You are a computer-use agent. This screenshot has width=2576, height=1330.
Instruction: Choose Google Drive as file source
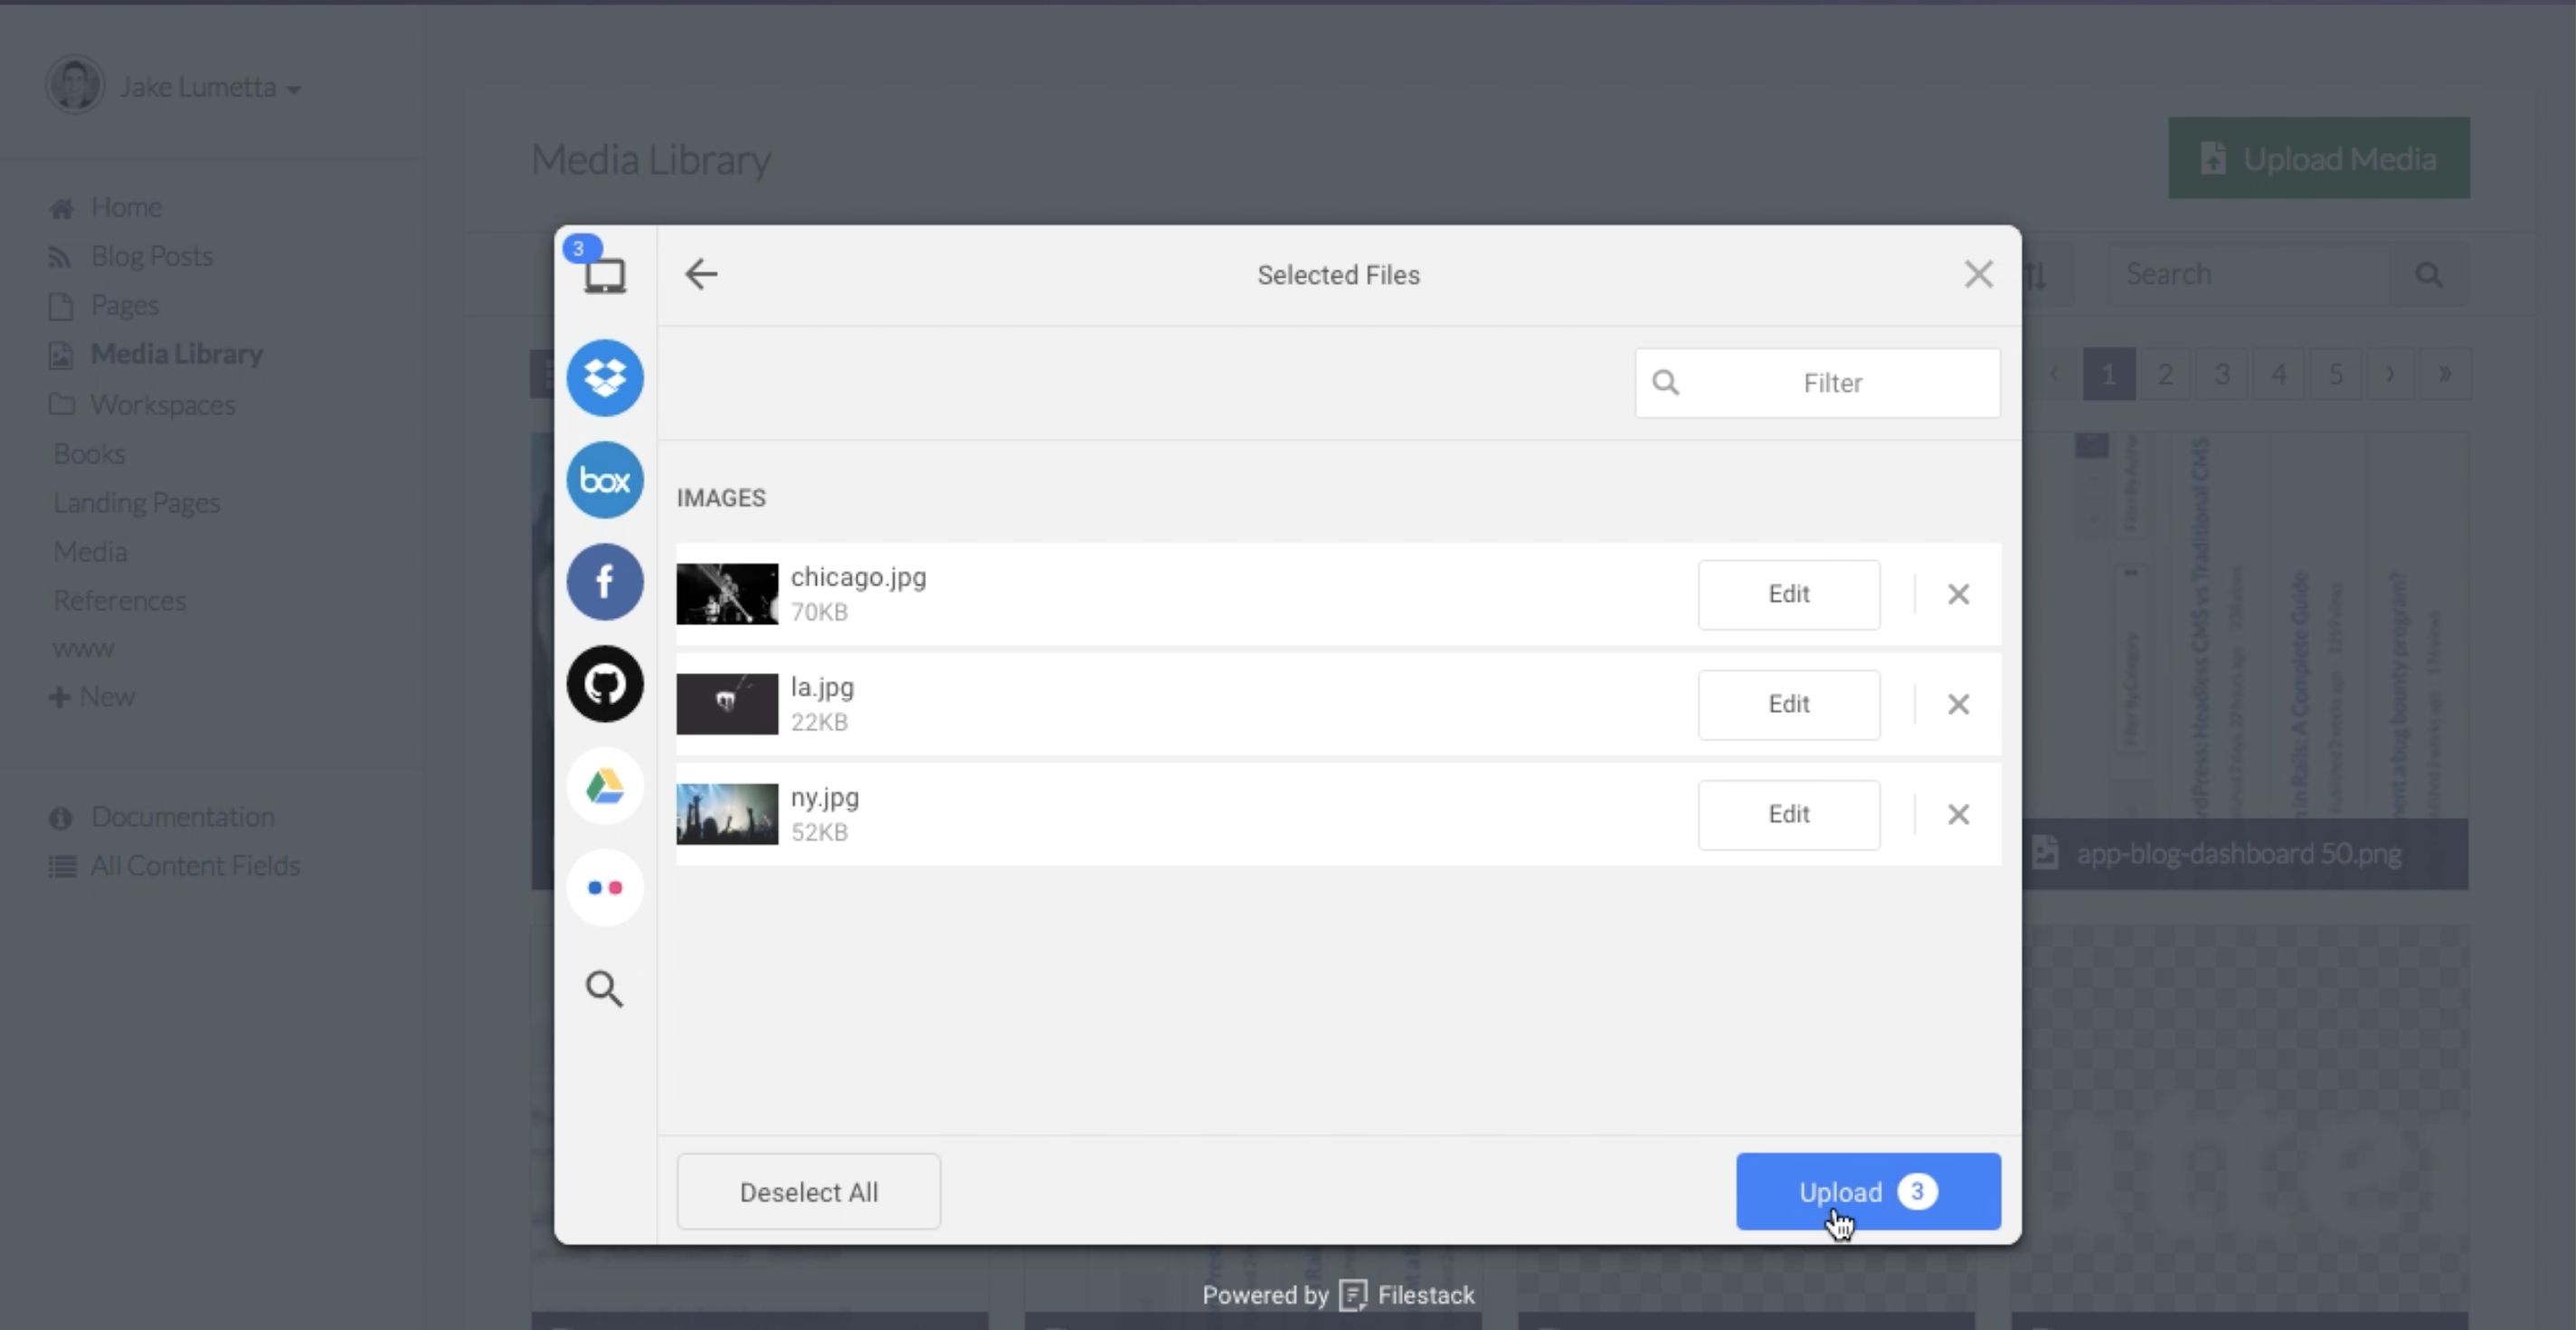pyautogui.click(x=605, y=786)
